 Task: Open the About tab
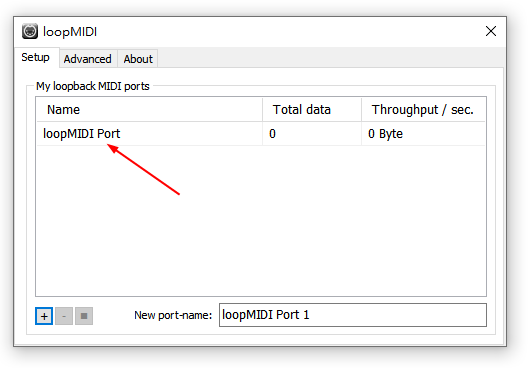[x=138, y=59]
